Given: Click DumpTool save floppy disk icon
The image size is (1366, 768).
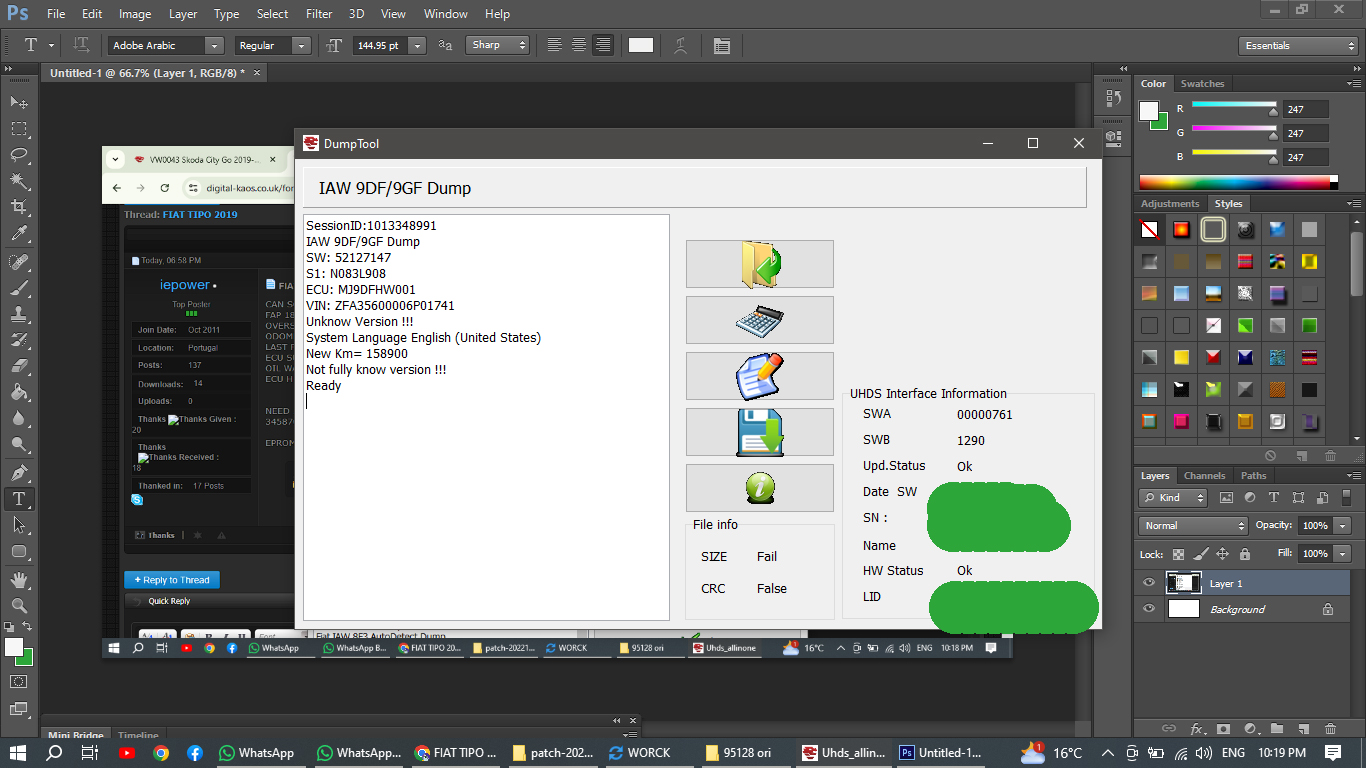Looking at the screenshot, I should point(759,432).
